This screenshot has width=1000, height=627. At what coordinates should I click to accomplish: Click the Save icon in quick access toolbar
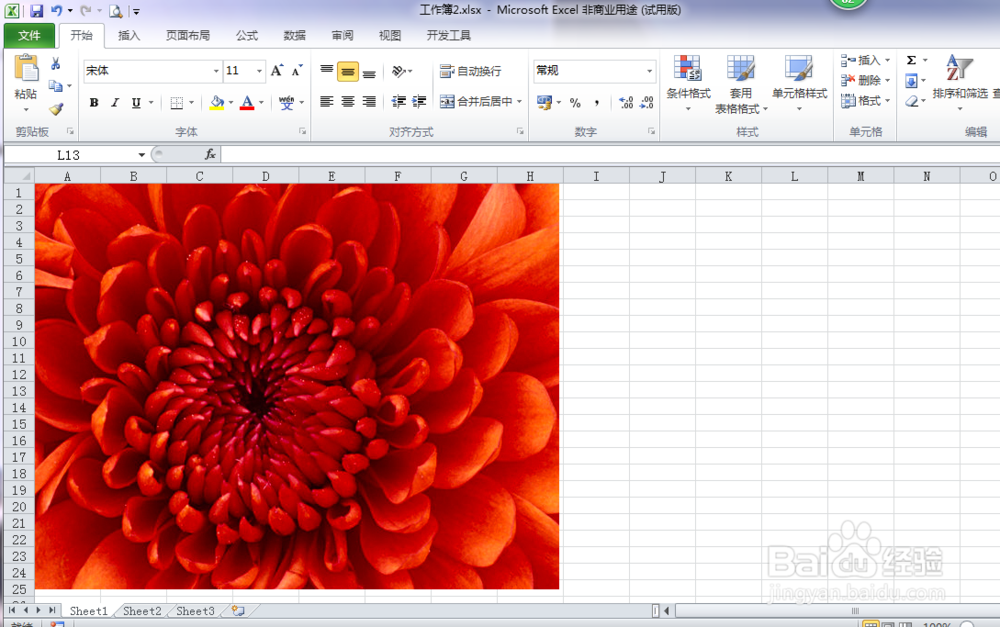[x=36, y=11]
